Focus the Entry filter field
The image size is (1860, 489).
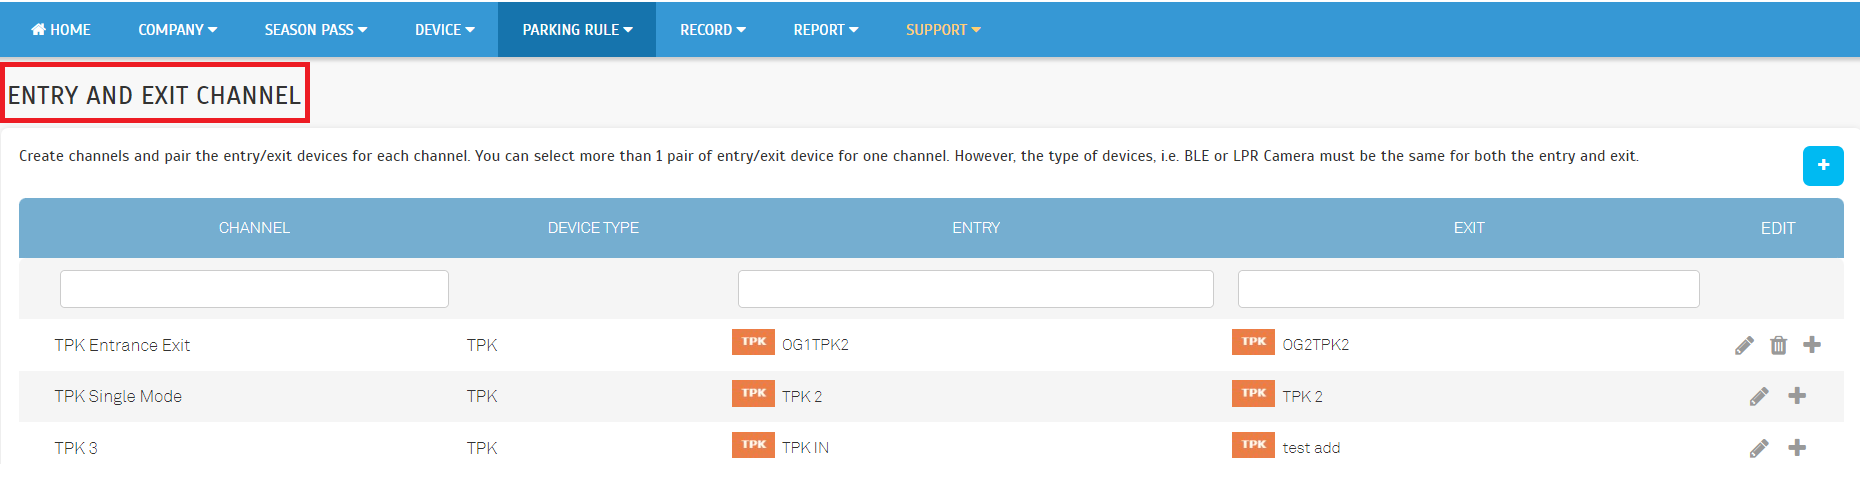976,289
